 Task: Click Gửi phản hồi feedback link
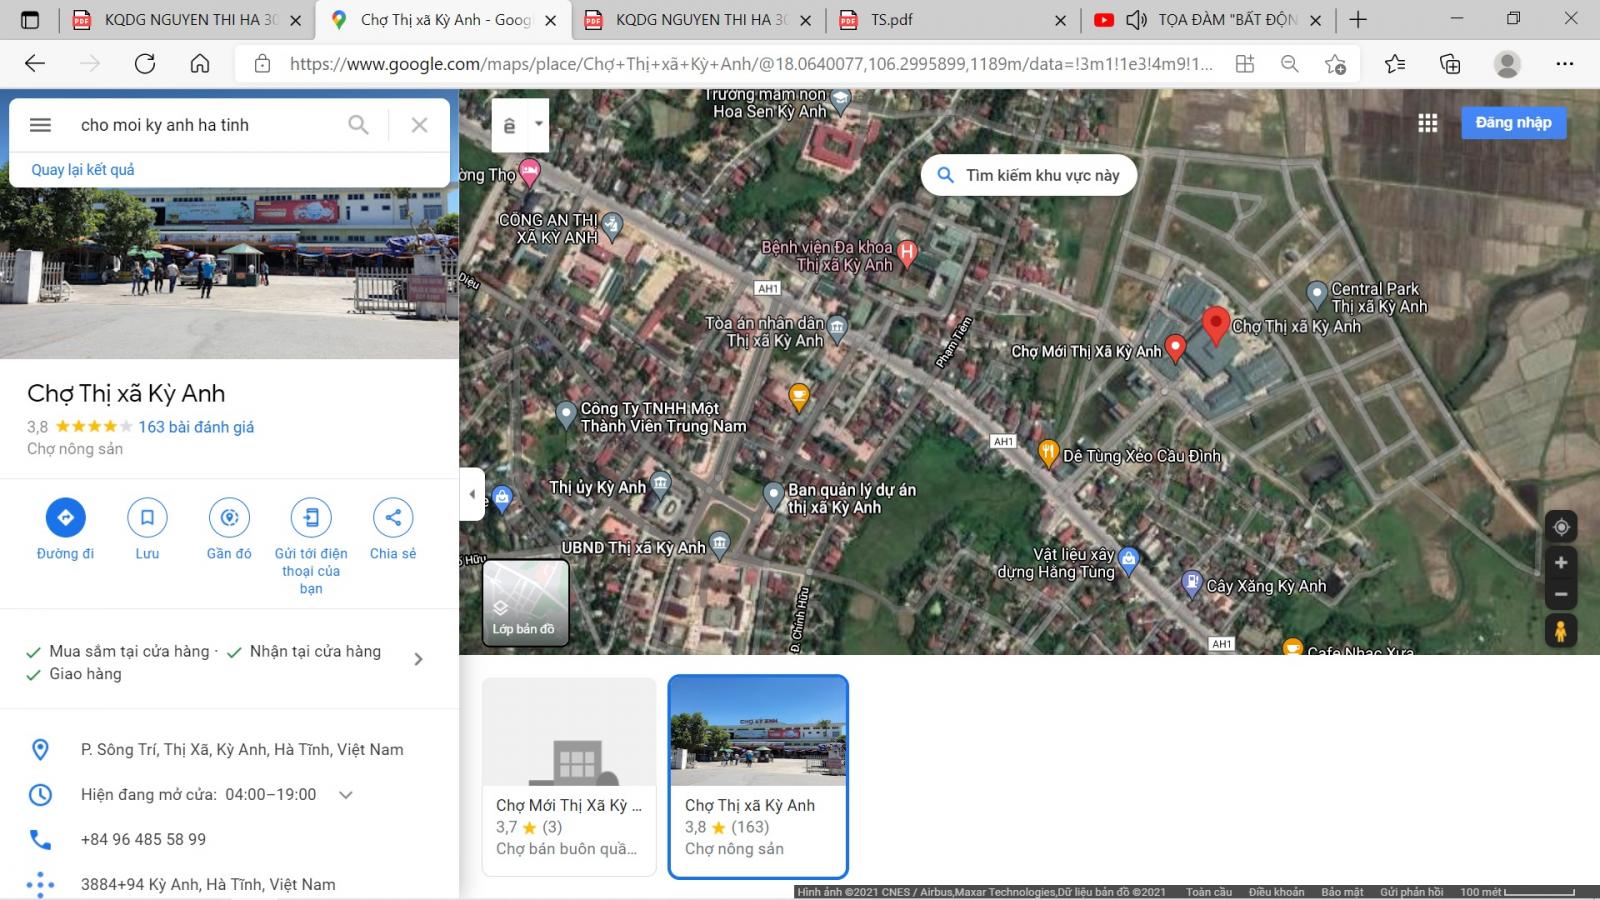tap(1411, 892)
